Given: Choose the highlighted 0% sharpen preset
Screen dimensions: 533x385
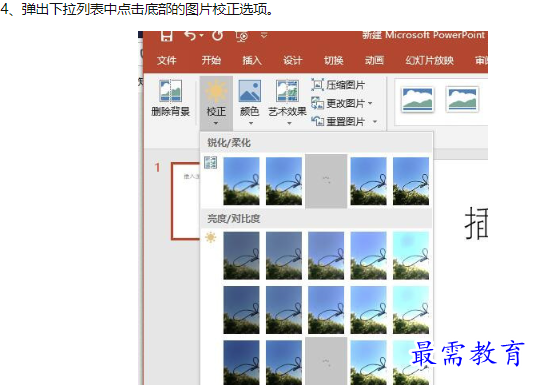Looking at the screenshot, I should tap(326, 181).
